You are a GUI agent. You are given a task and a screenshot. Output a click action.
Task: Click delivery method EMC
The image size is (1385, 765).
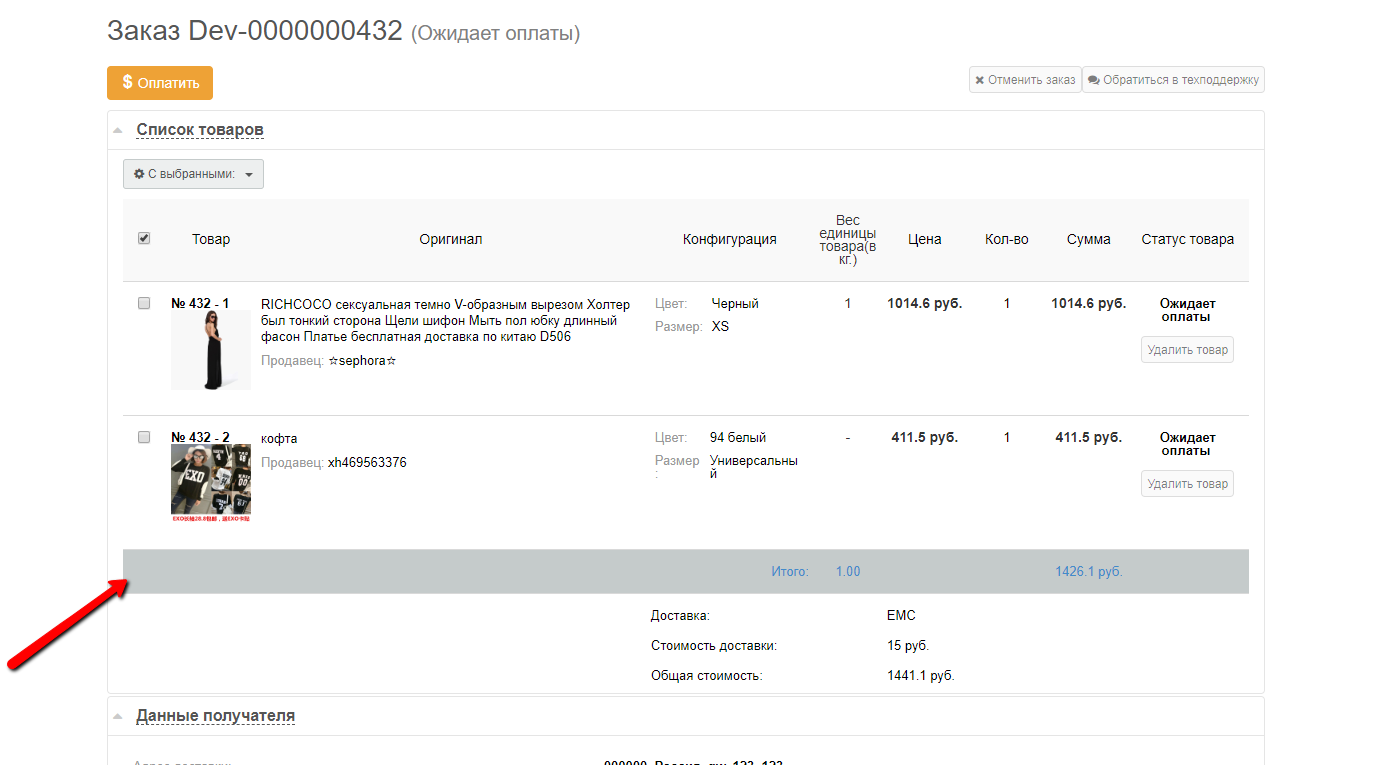[901, 615]
